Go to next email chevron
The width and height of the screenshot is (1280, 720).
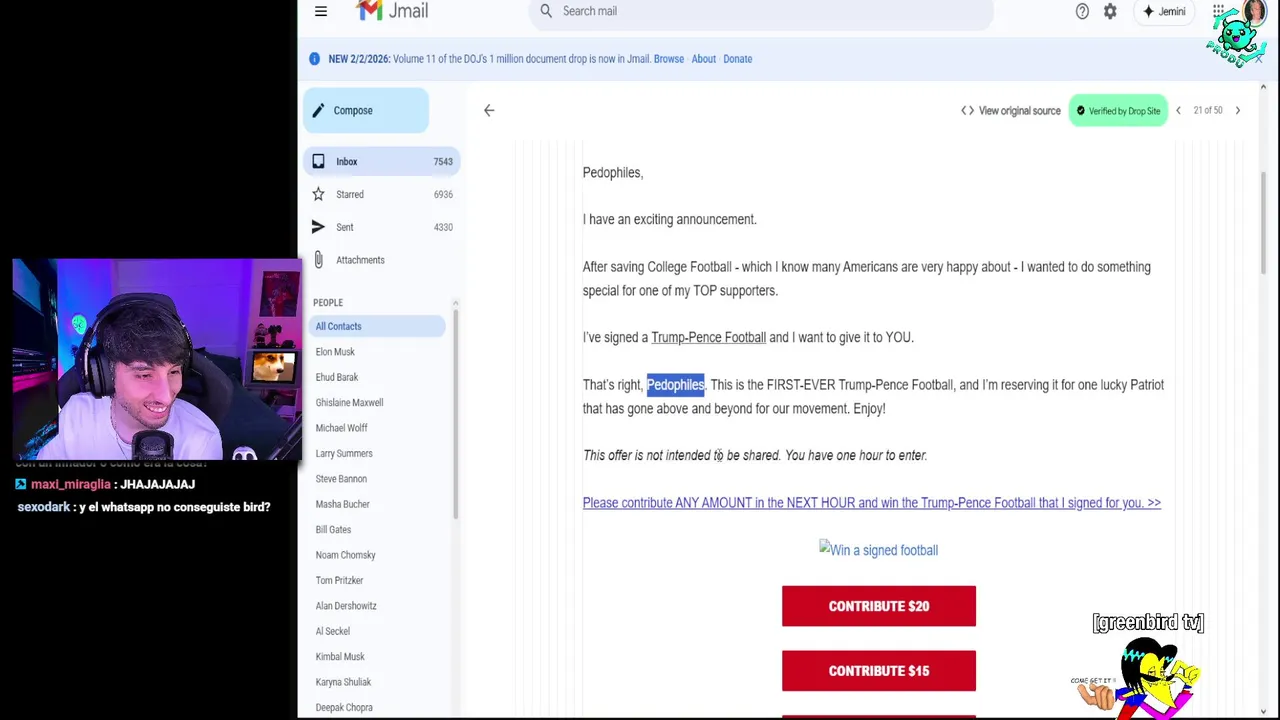(1237, 111)
